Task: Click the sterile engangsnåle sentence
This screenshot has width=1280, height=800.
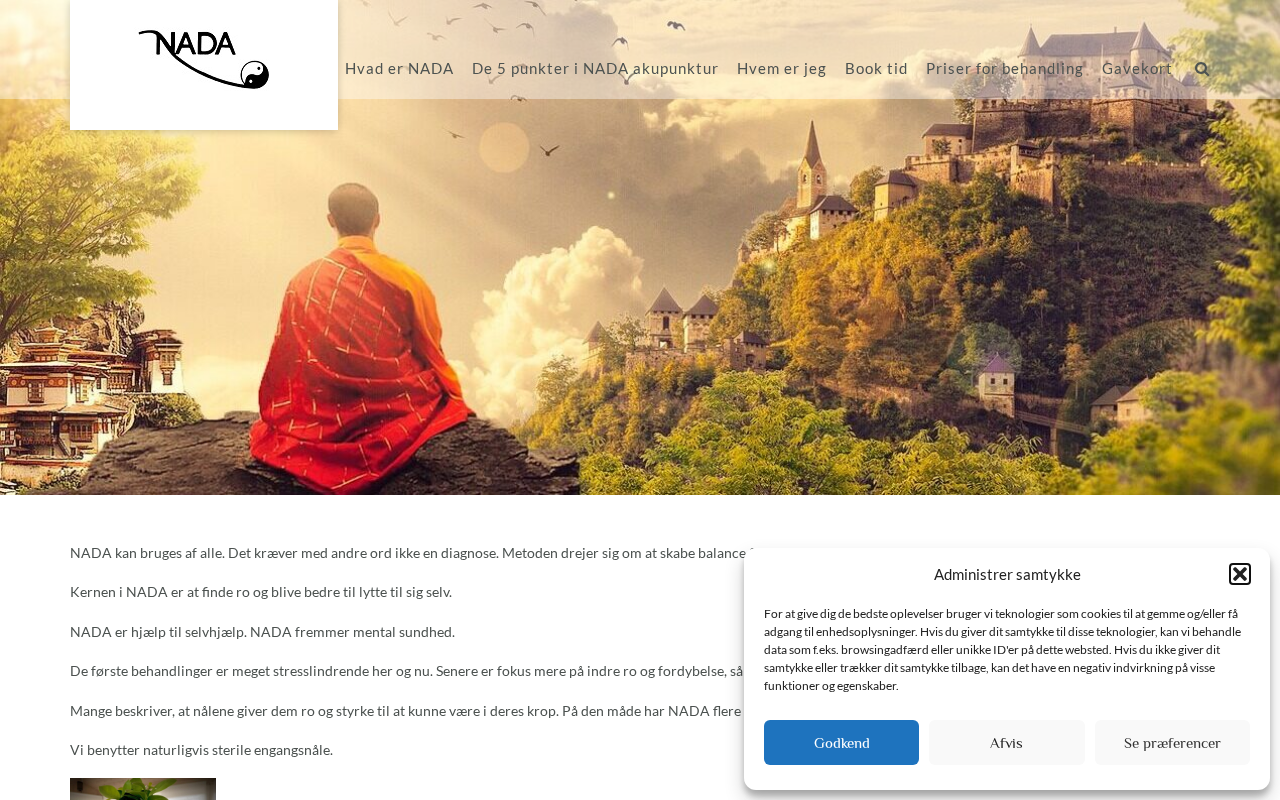Action: [x=201, y=750]
